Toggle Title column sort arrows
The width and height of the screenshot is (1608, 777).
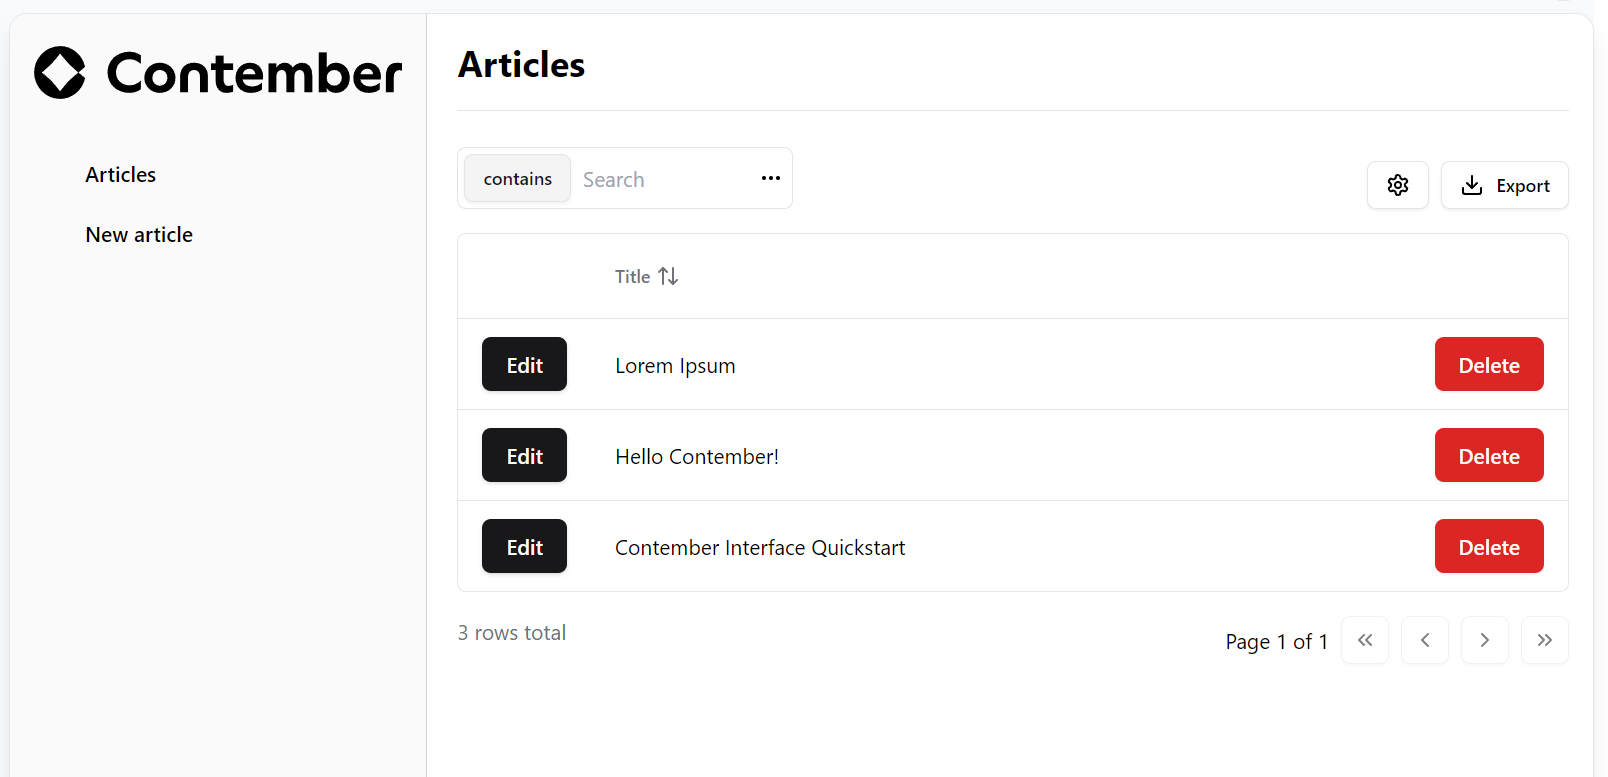point(668,276)
